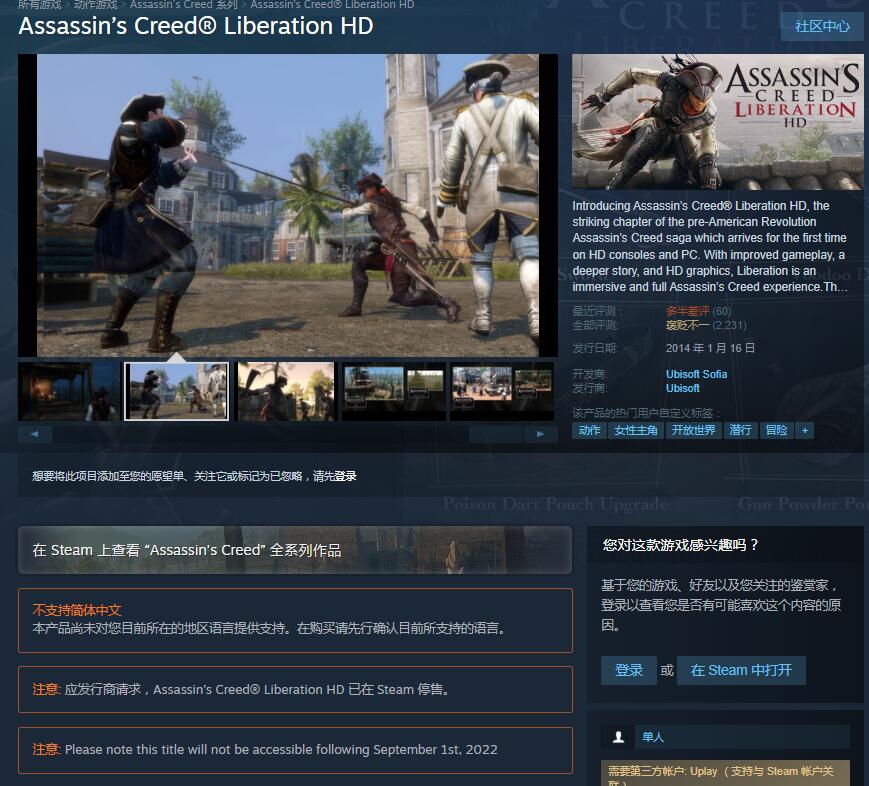This screenshot has width=869, height=786.
Task: Select the fourth screenshot thumbnail
Action: tap(394, 391)
